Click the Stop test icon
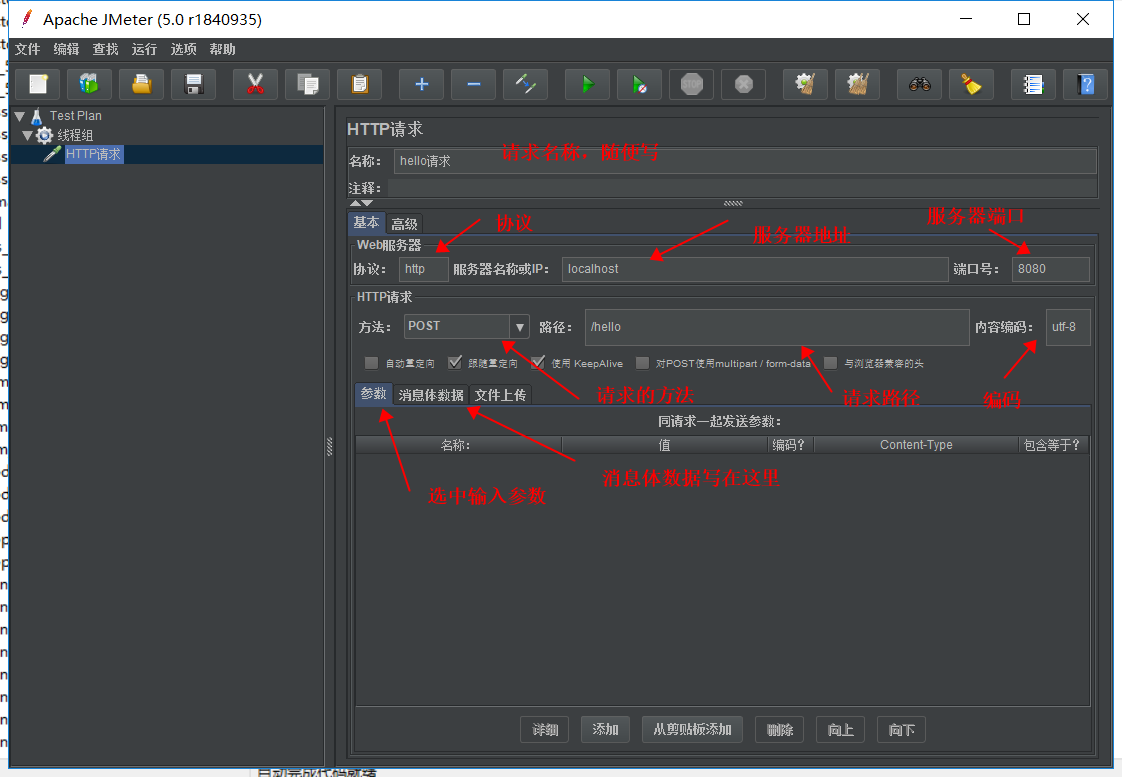The height and width of the screenshot is (777, 1122). click(692, 84)
